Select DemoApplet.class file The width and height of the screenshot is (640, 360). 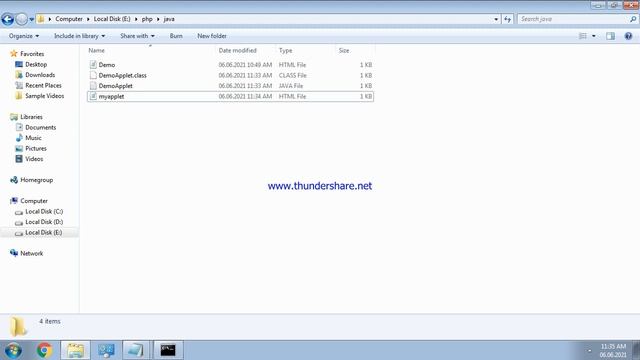click(x=230, y=75)
